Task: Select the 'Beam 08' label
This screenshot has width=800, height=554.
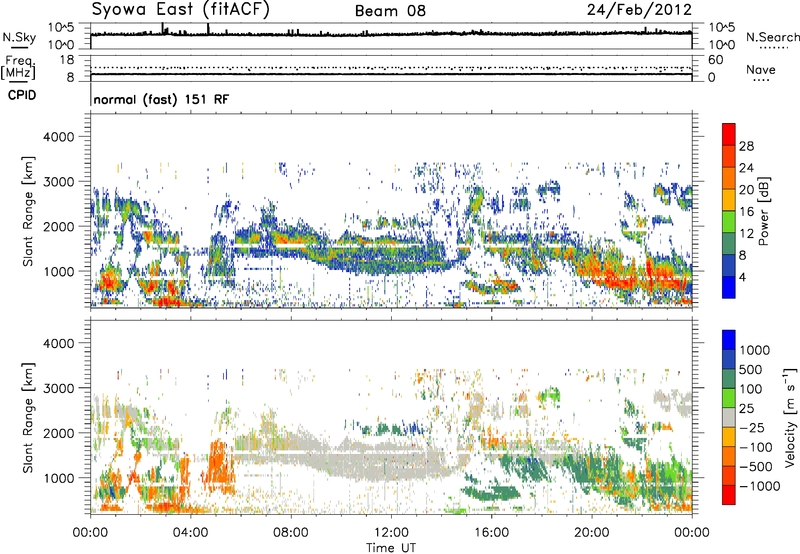Action: (x=390, y=11)
